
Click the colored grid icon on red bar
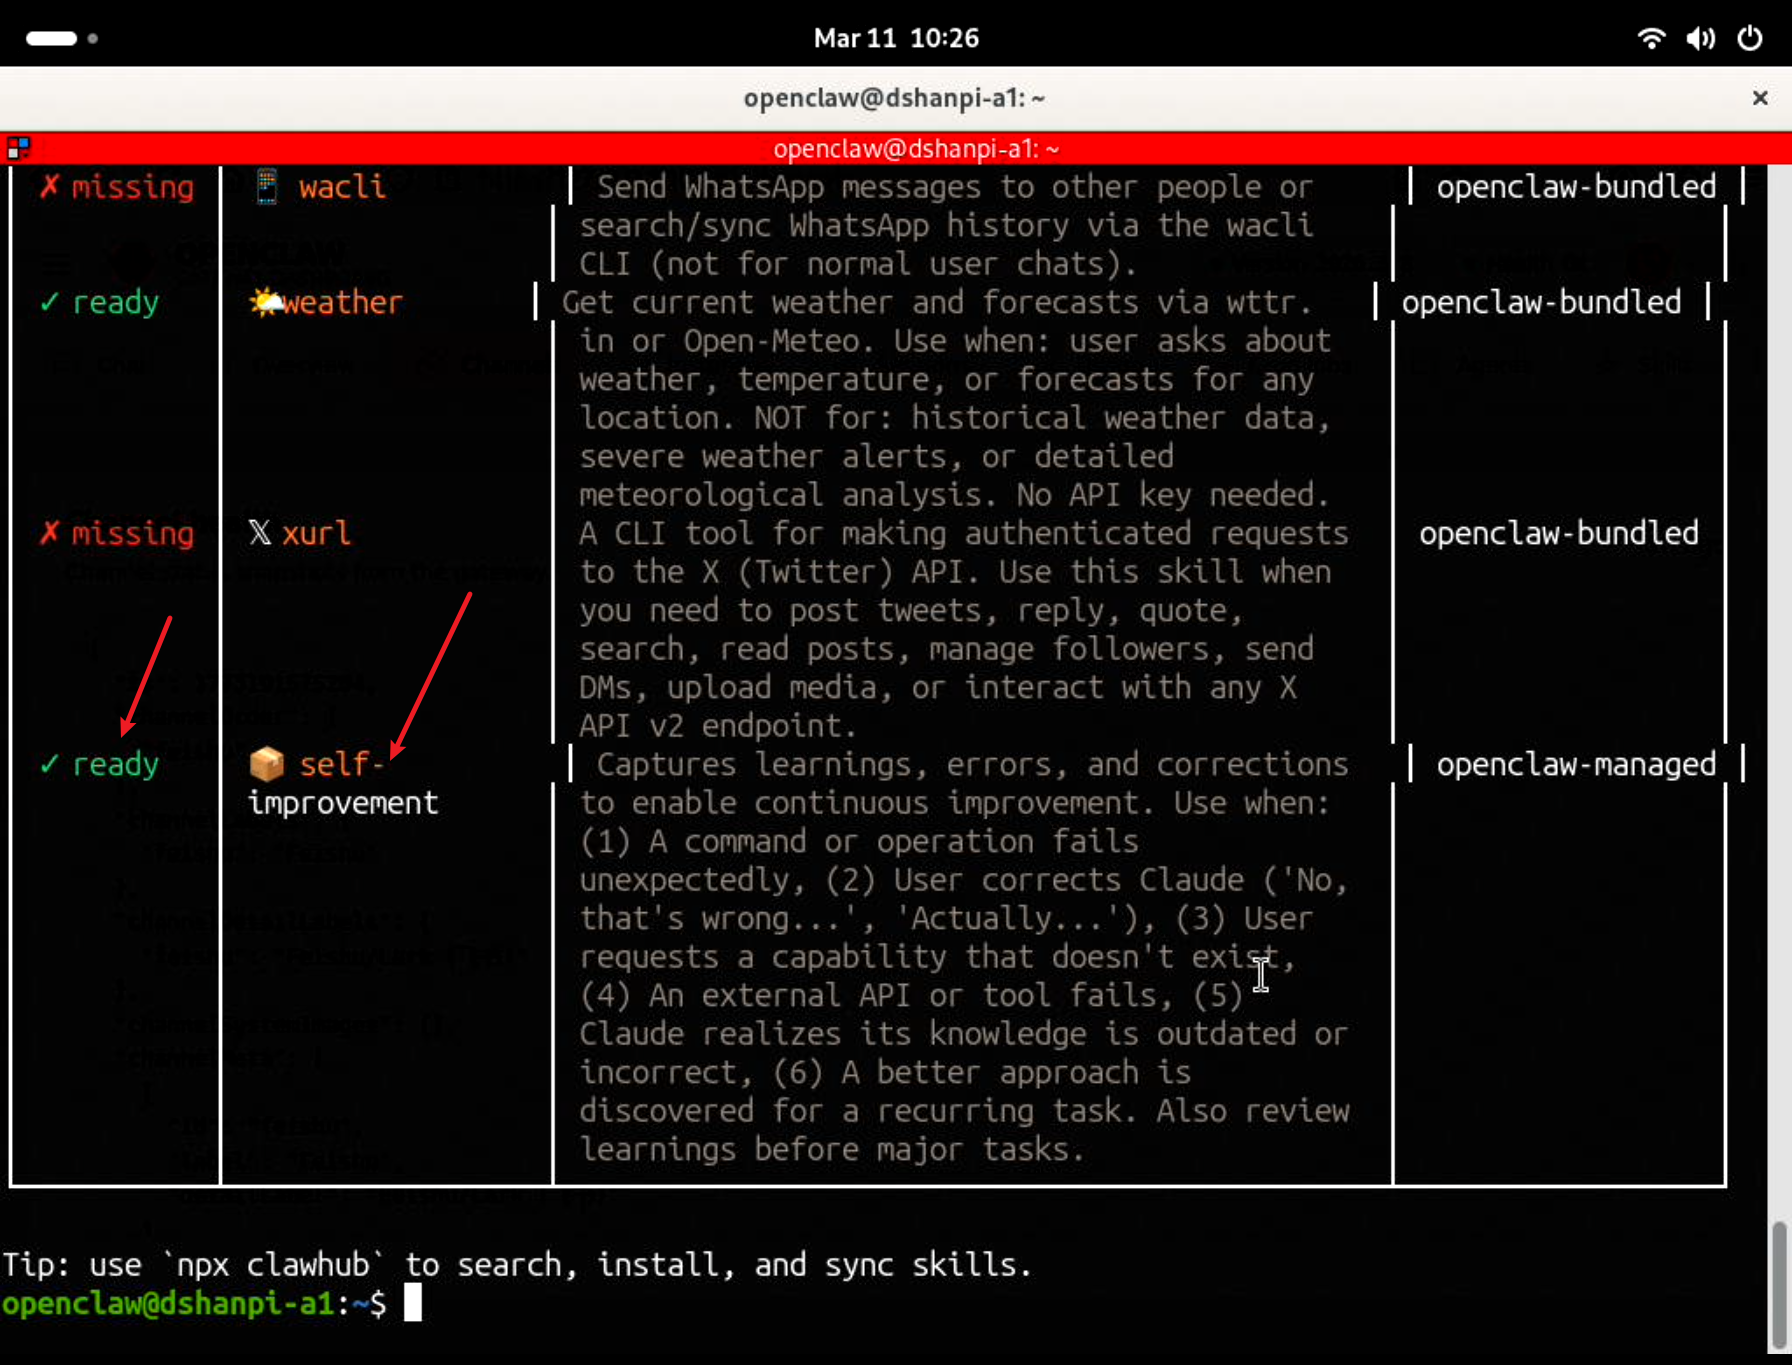click(x=18, y=149)
